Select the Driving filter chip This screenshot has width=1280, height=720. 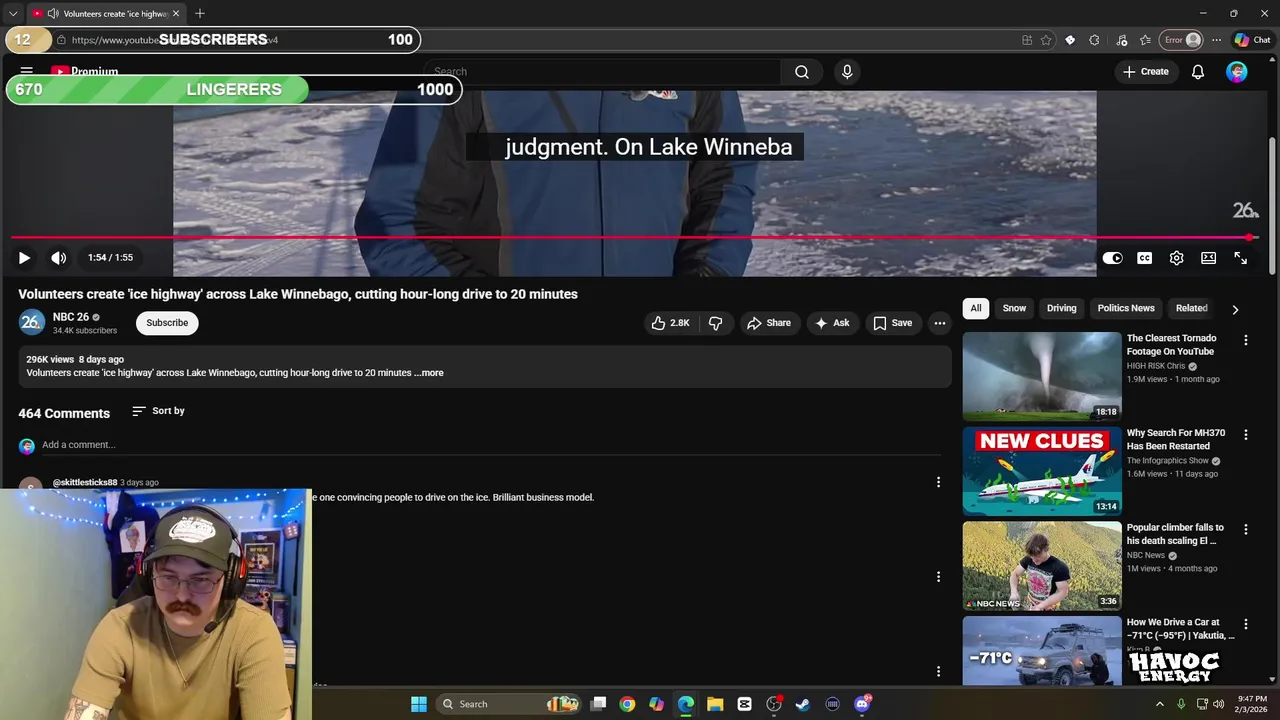click(x=1061, y=308)
